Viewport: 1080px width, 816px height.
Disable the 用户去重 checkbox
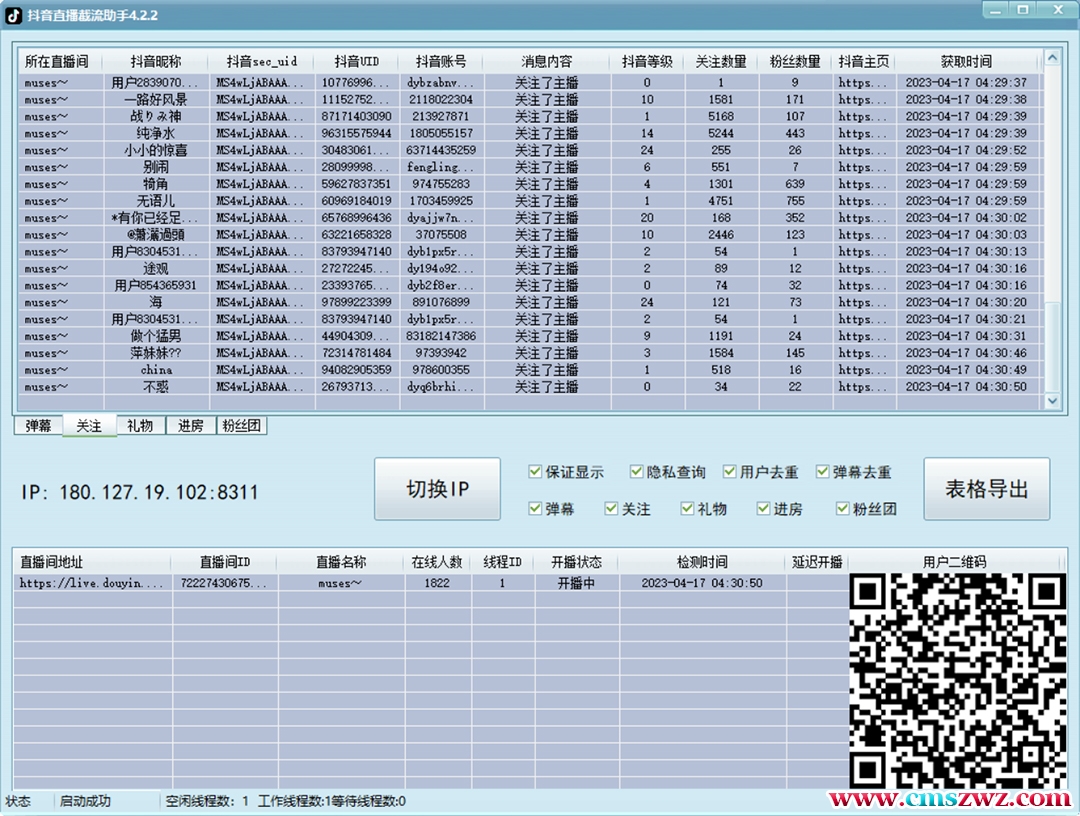pyautogui.click(x=730, y=472)
